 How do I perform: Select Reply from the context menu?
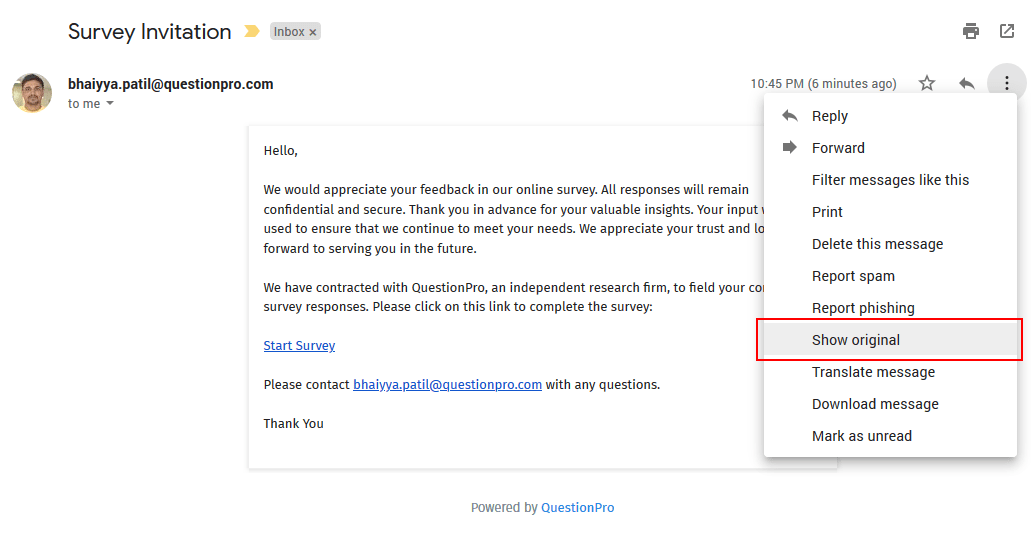click(829, 116)
